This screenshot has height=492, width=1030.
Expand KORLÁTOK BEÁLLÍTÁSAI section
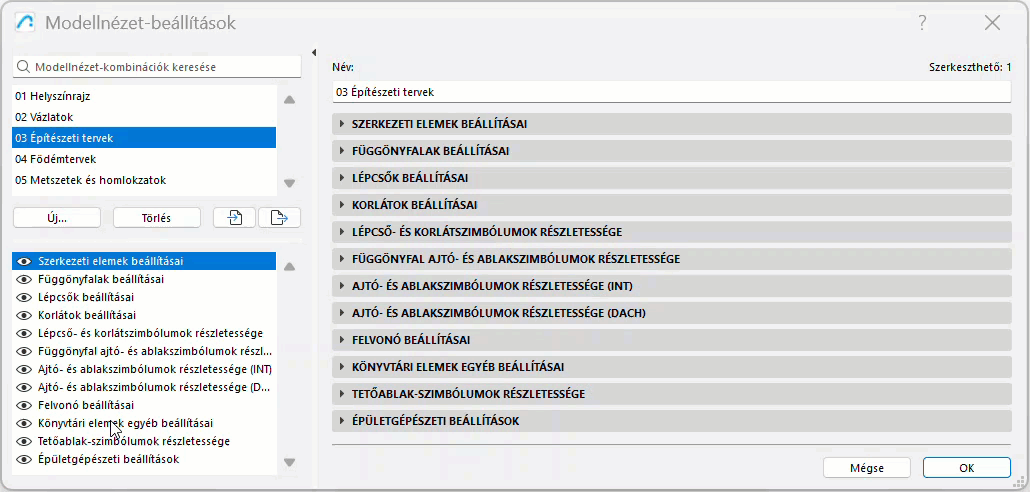(x=671, y=205)
